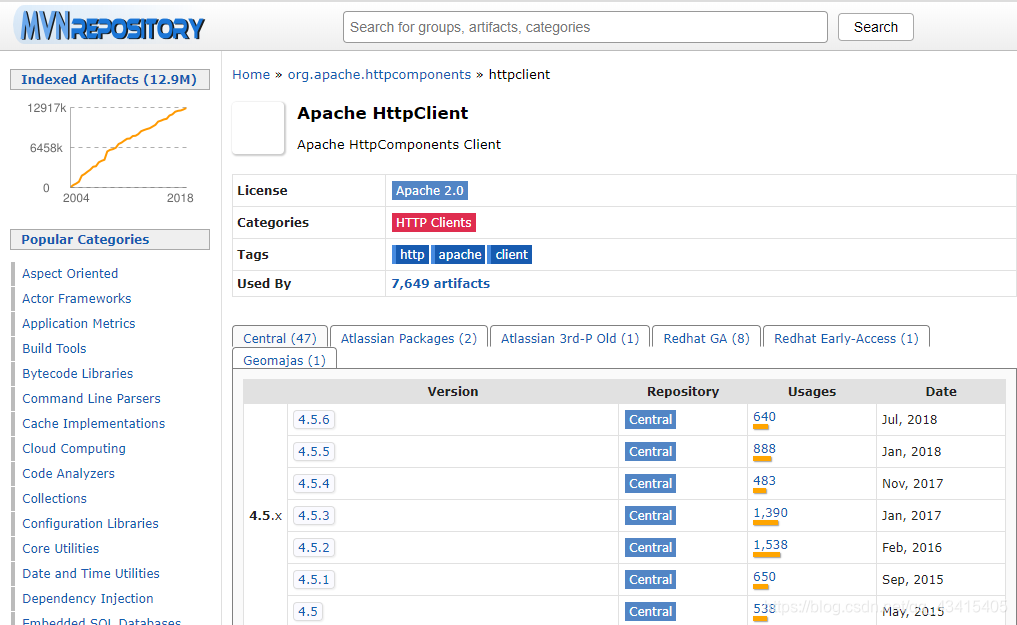Focus the search field for groups and artifacts
Viewport: 1017px width, 625px height.
585,27
